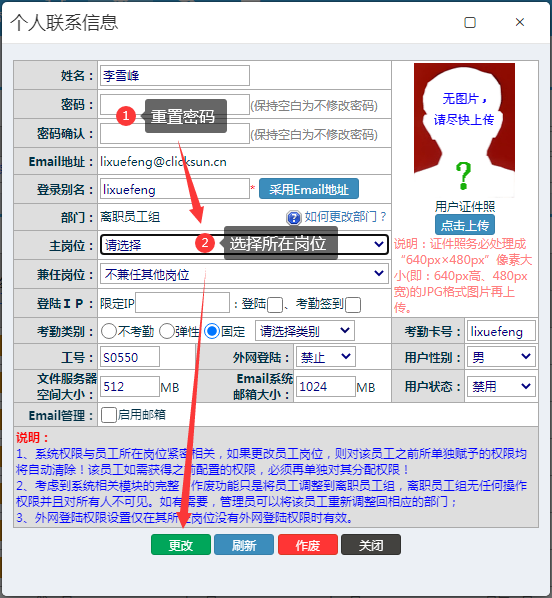Click 点击上传 to upload photo
This screenshot has height=598, width=552.
pyautogui.click(x=465, y=225)
